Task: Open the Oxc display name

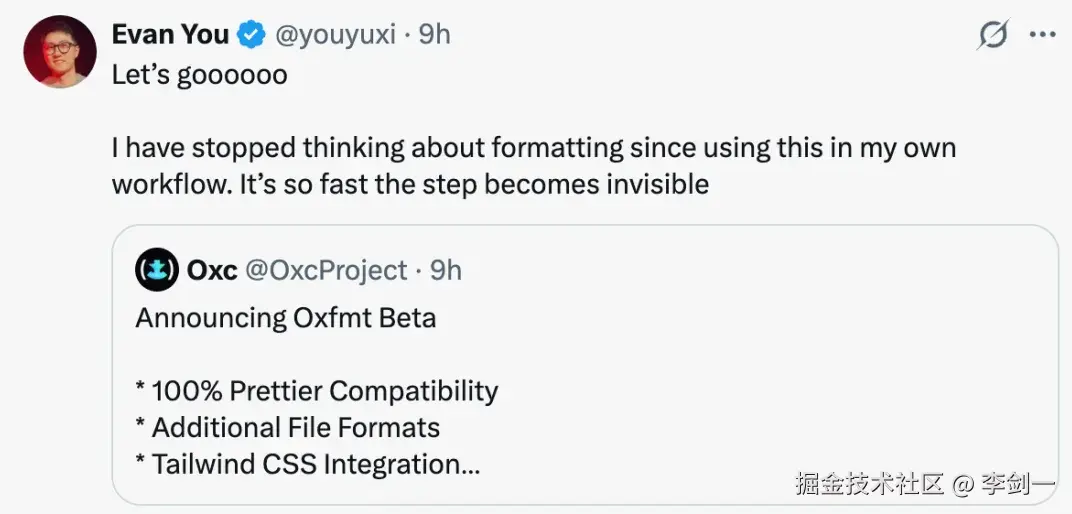Action: [x=212, y=270]
